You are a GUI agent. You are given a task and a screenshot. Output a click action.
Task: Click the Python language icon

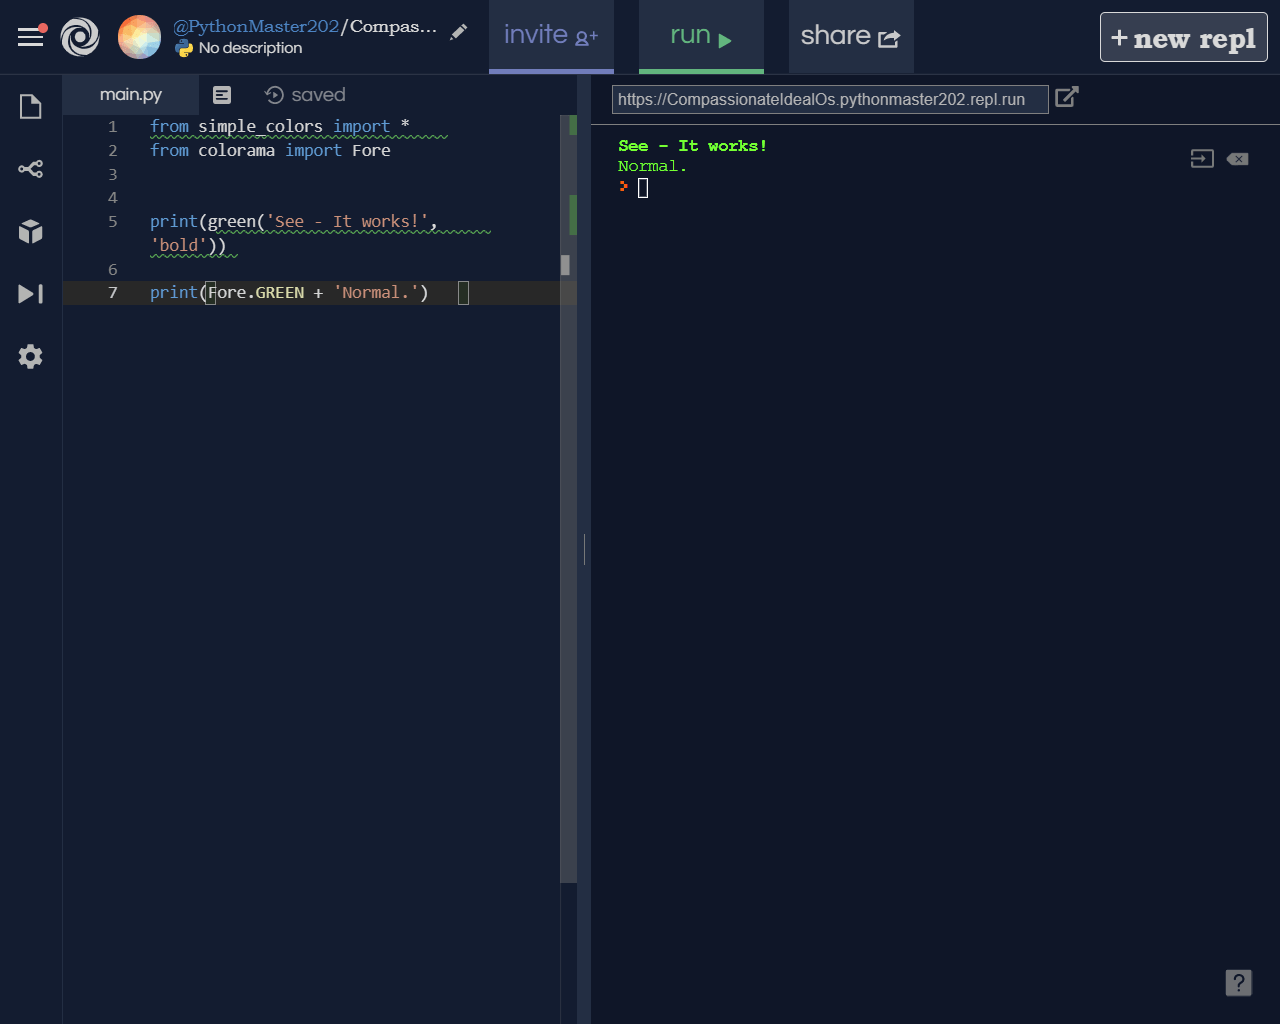[x=184, y=48]
